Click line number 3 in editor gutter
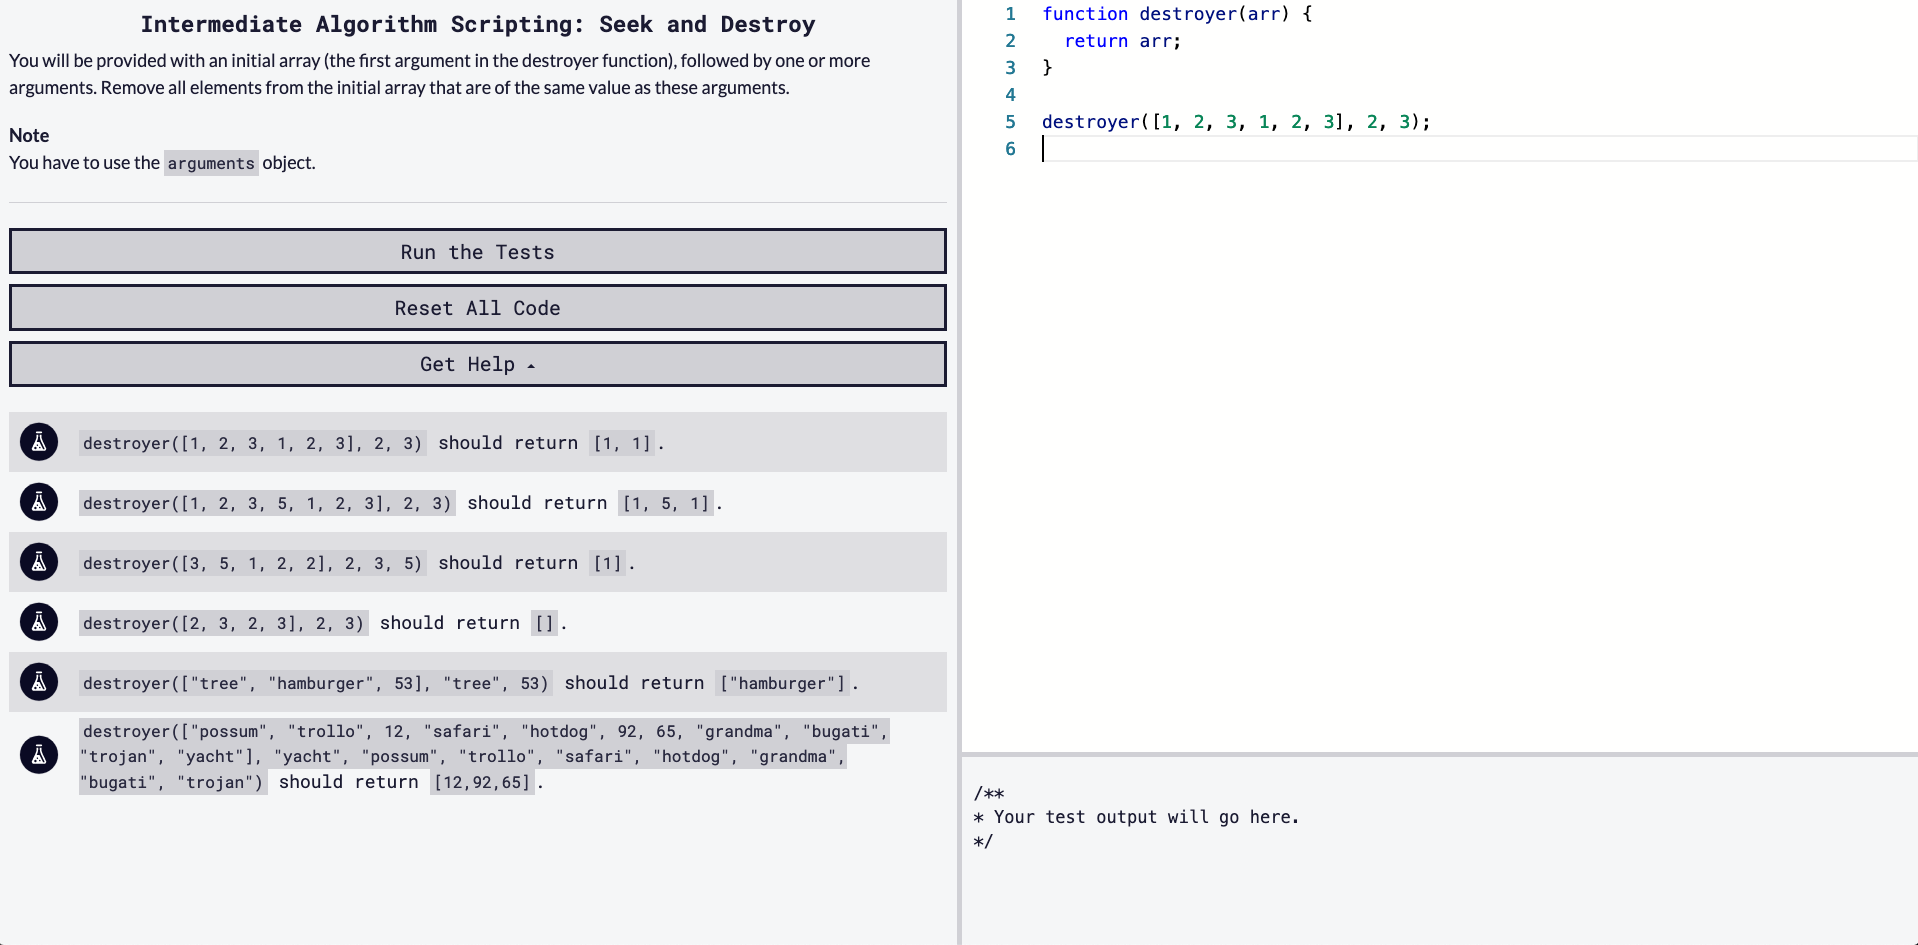This screenshot has height=945, width=1918. click(x=1010, y=68)
